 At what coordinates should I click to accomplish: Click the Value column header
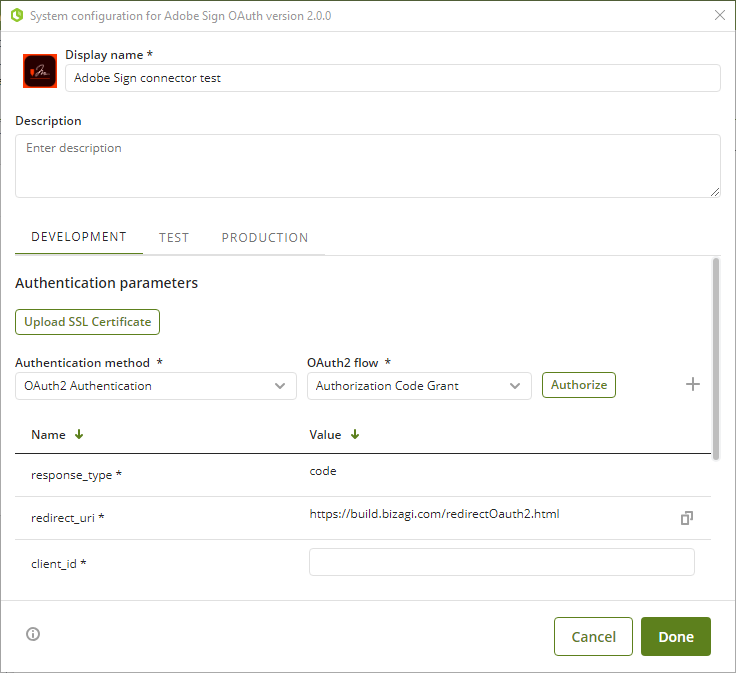325,435
